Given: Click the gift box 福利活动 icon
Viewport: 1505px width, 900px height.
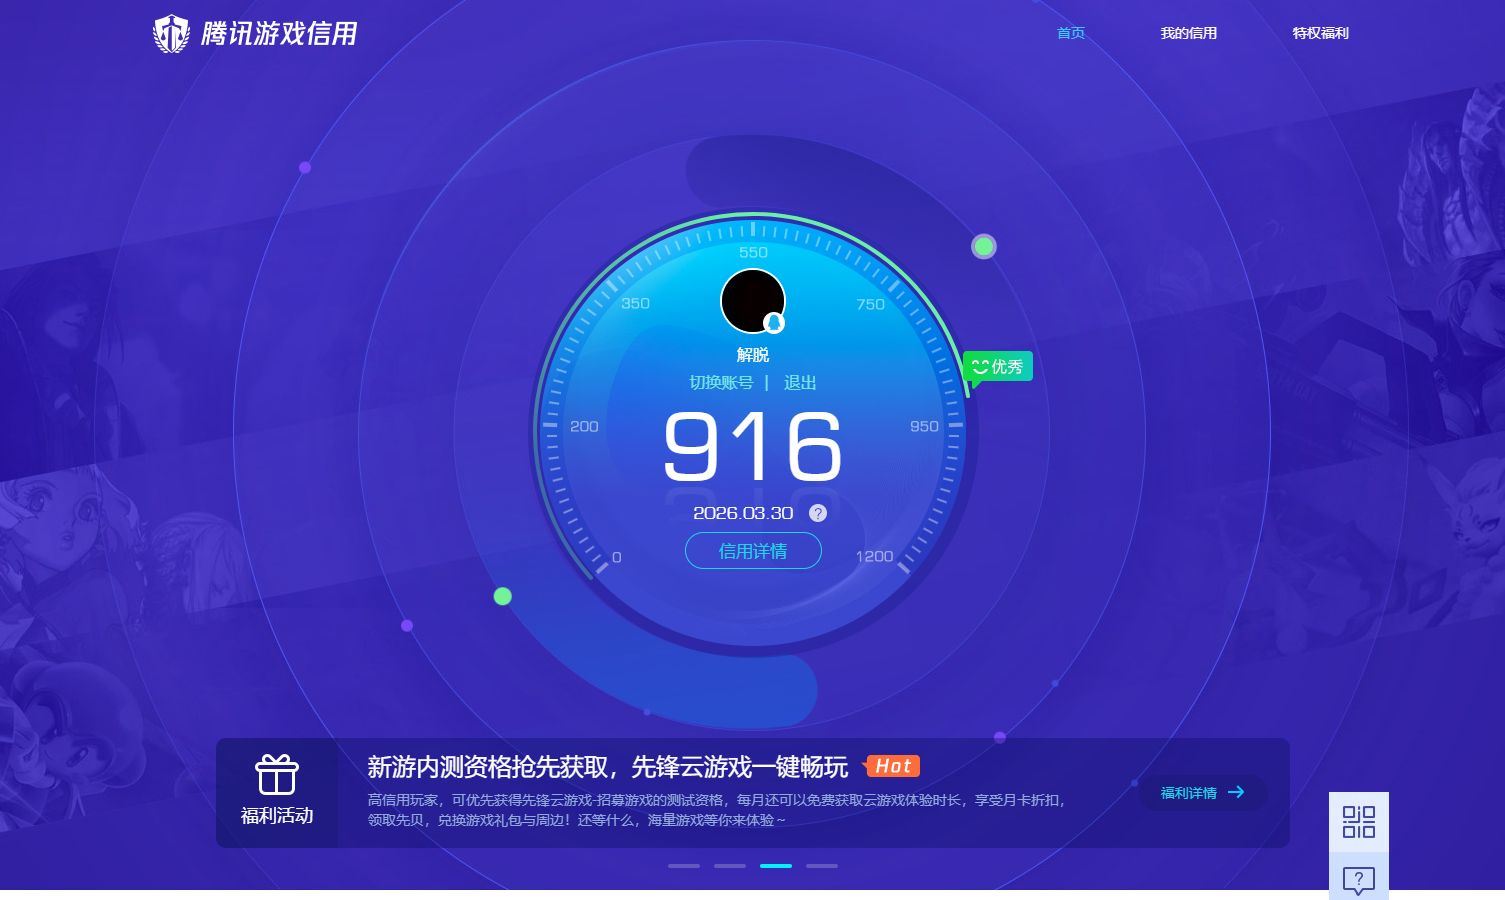Looking at the screenshot, I should coord(277,775).
